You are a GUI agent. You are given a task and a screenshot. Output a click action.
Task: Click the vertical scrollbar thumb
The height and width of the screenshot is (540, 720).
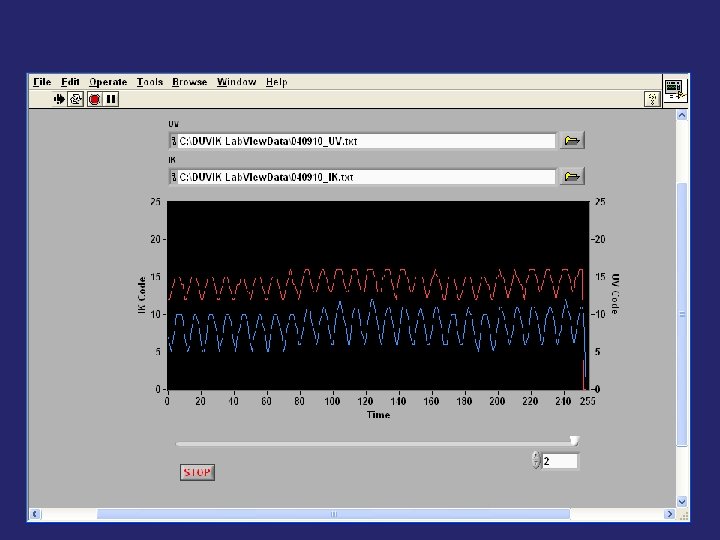pos(682,314)
